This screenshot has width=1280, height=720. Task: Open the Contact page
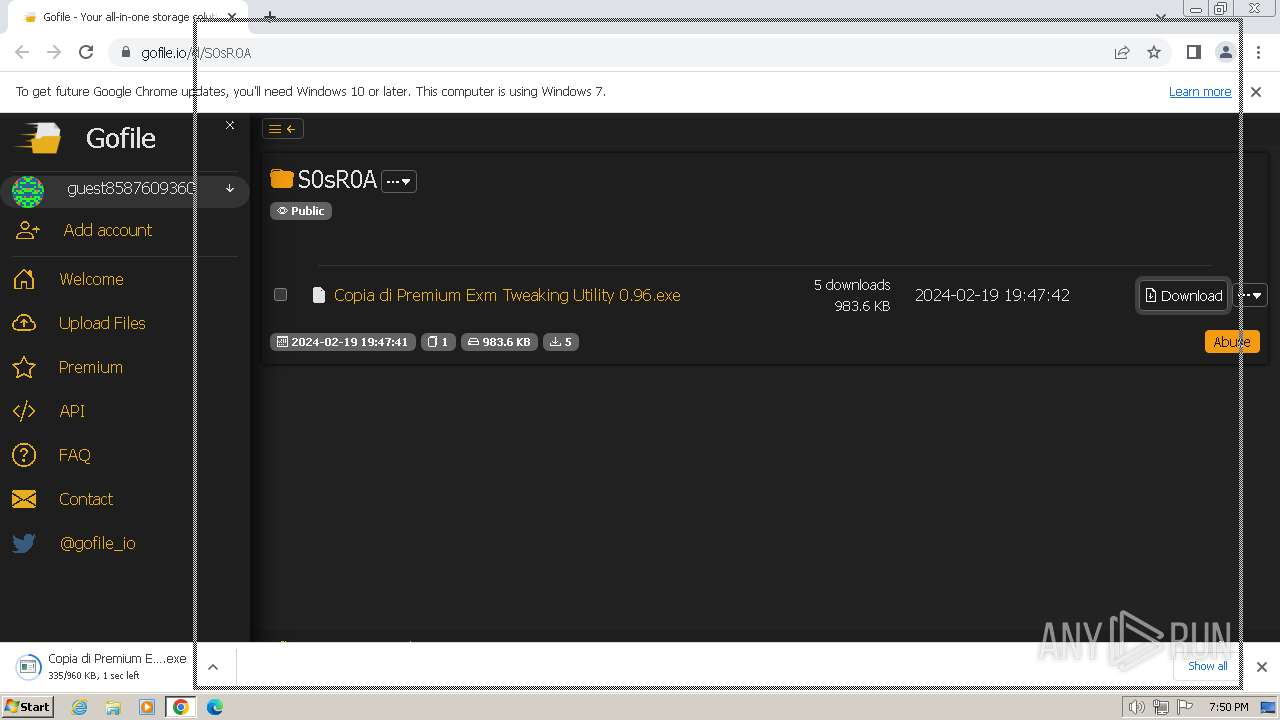tap(86, 499)
